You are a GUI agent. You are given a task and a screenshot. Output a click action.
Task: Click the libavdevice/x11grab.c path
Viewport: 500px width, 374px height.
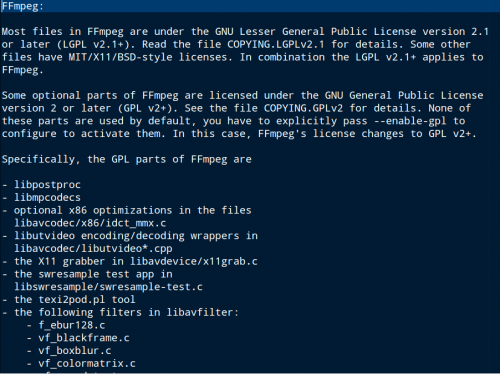(194, 261)
